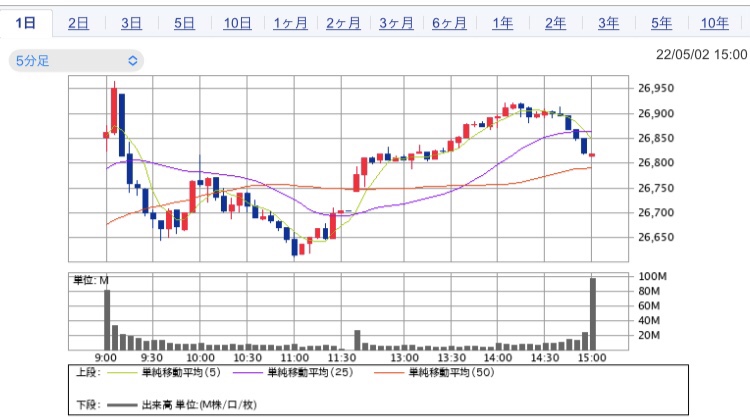Click the 11:30 time axis label

tap(342, 358)
